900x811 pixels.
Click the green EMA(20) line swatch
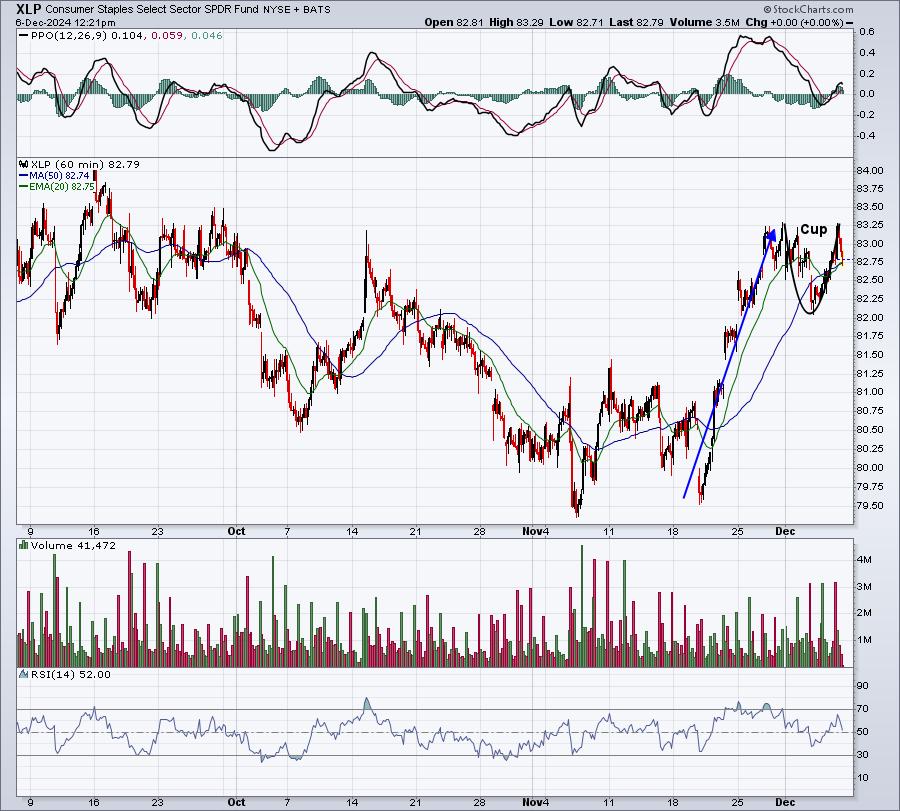click(24, 187)
